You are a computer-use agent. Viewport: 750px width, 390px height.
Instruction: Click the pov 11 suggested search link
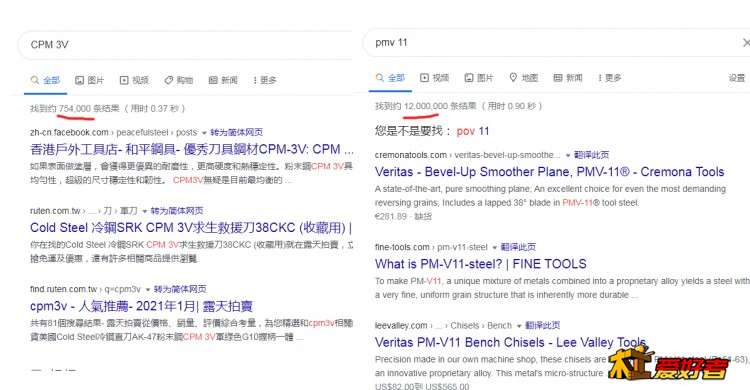[473, 131]
